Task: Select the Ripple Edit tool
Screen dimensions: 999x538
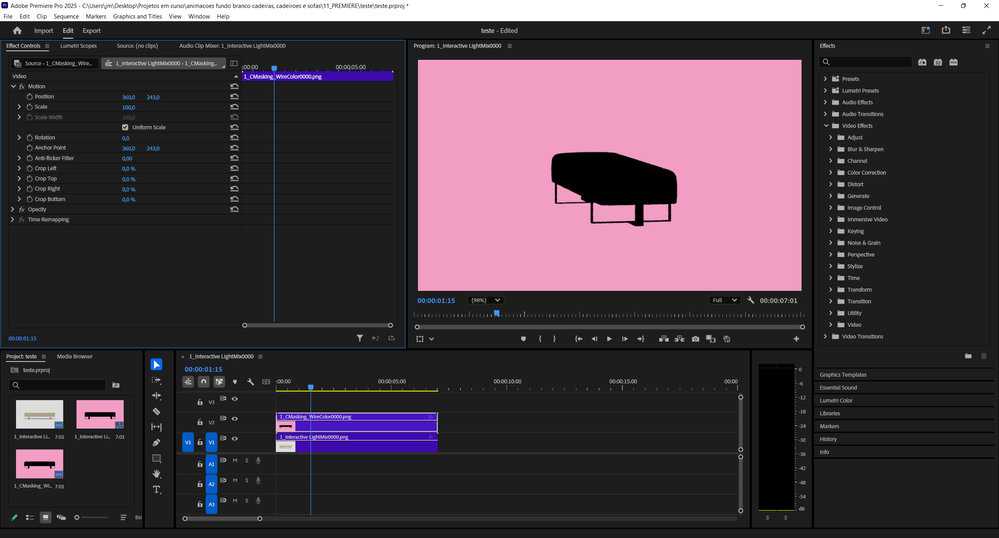Action: [156, 396]
